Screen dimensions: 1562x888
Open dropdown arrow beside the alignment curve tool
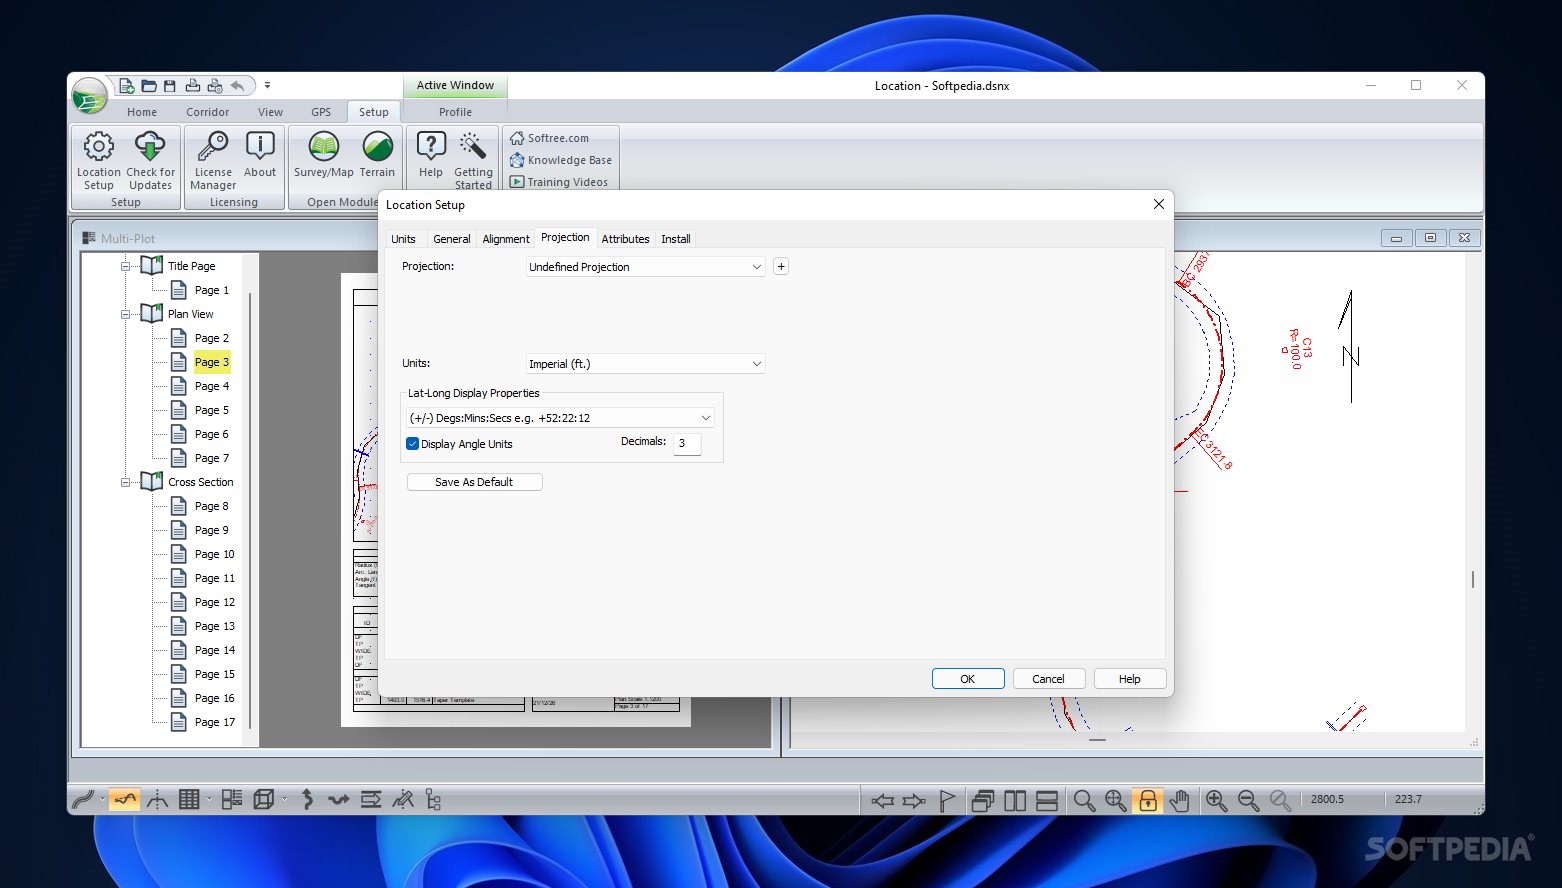[102, 799]
